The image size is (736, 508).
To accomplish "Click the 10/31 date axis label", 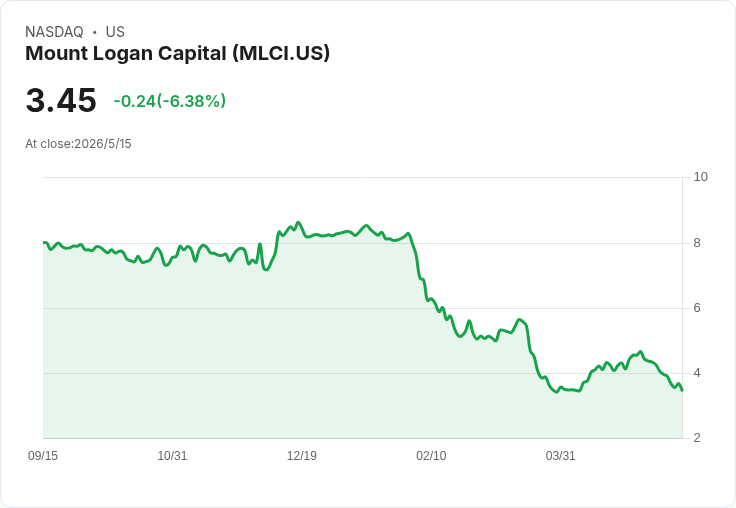I will click(172, 456).
